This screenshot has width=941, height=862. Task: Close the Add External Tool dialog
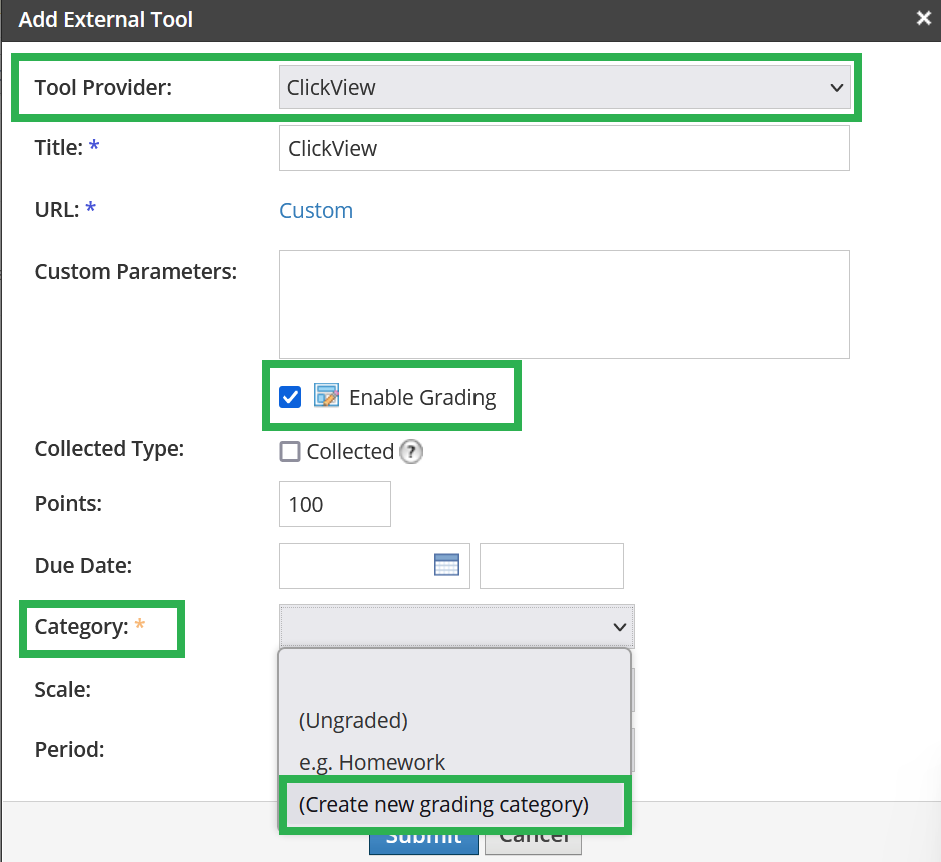coord(924,19)
